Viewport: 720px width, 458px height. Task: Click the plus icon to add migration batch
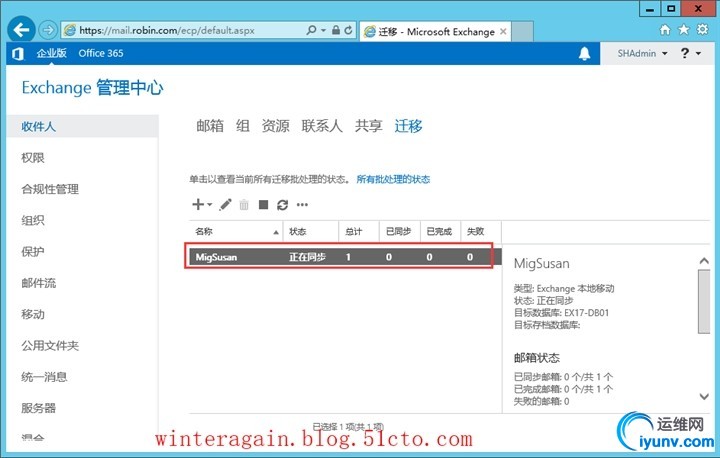click(x=198, y=204)
